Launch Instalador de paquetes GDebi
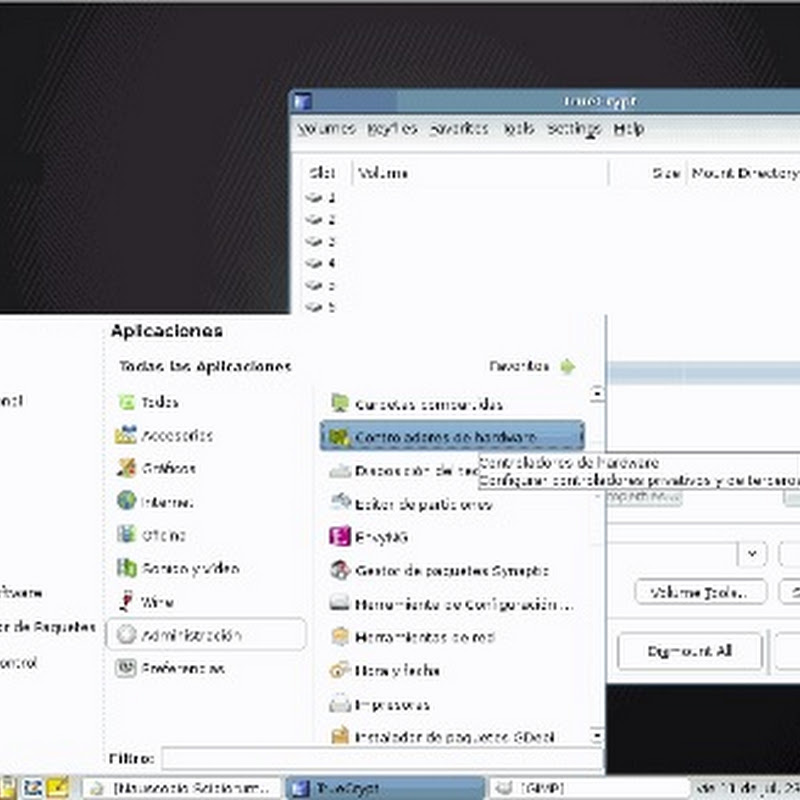This screenshot has height=800, width=800. coord(444,738)
